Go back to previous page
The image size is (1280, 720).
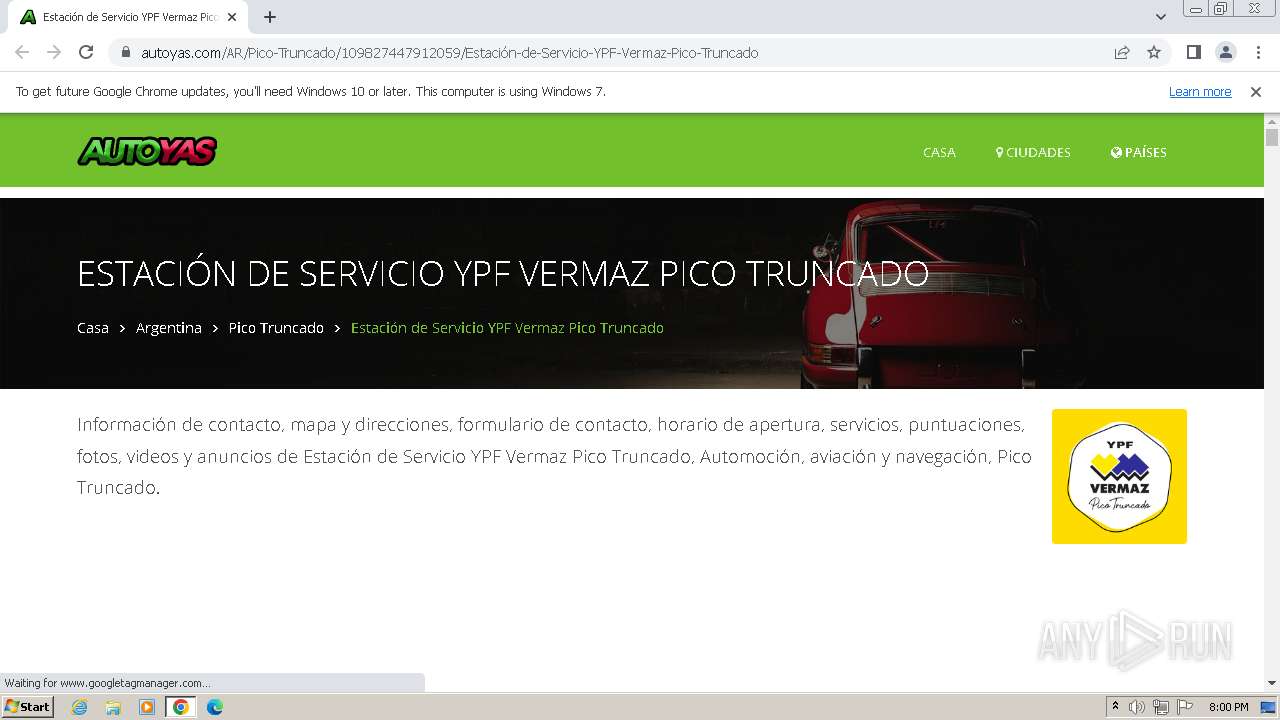pos(22,52)
